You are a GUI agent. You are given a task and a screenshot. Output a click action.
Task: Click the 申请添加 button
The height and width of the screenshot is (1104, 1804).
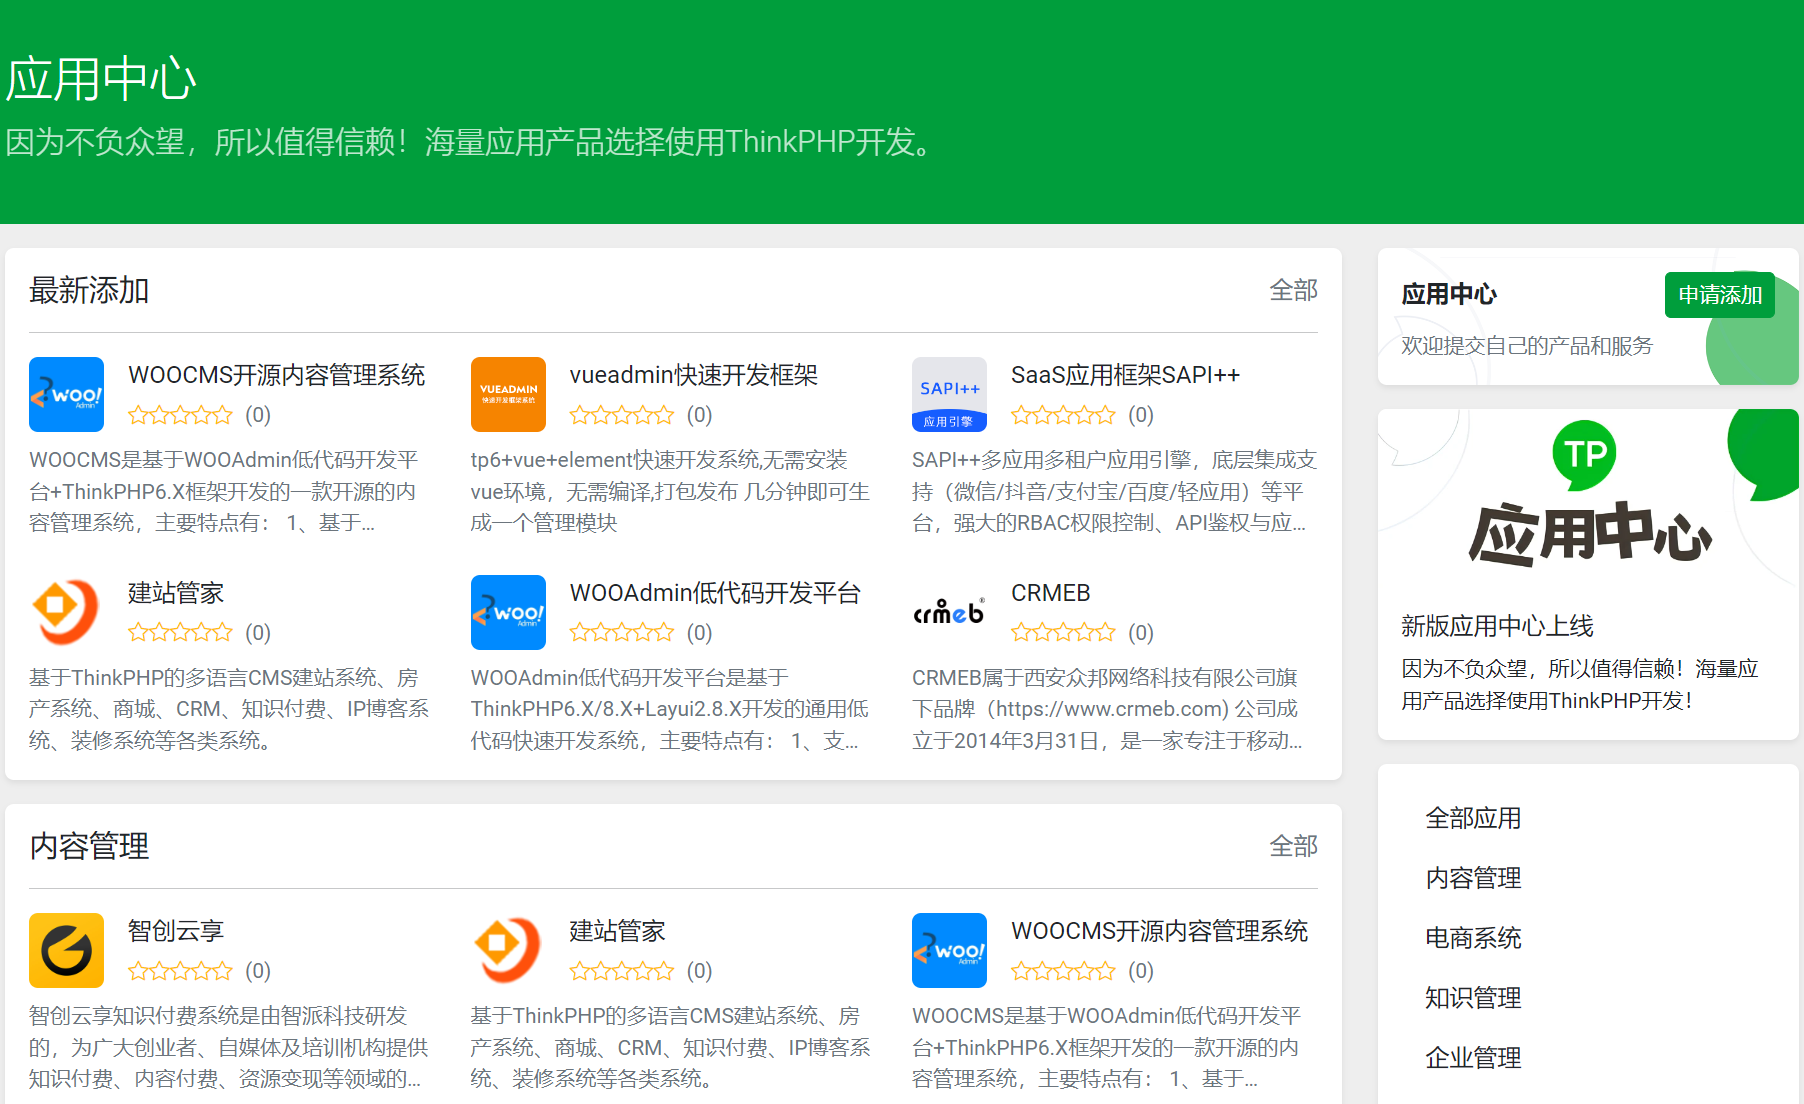click(1720, 295)
